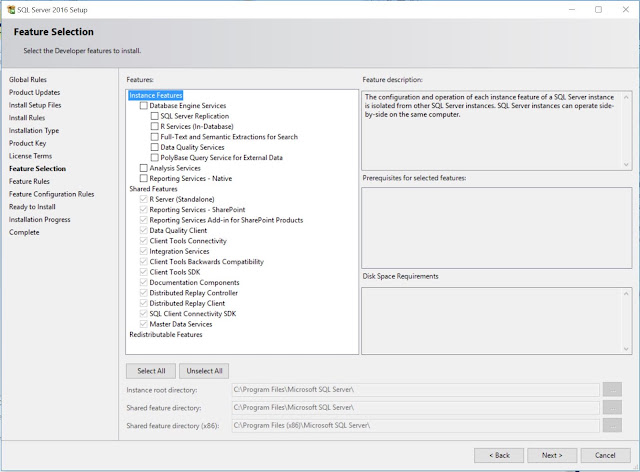This screenshot has height=472, width=640.
Task: Select the Shared Features tree node
Action: [153, 189]
